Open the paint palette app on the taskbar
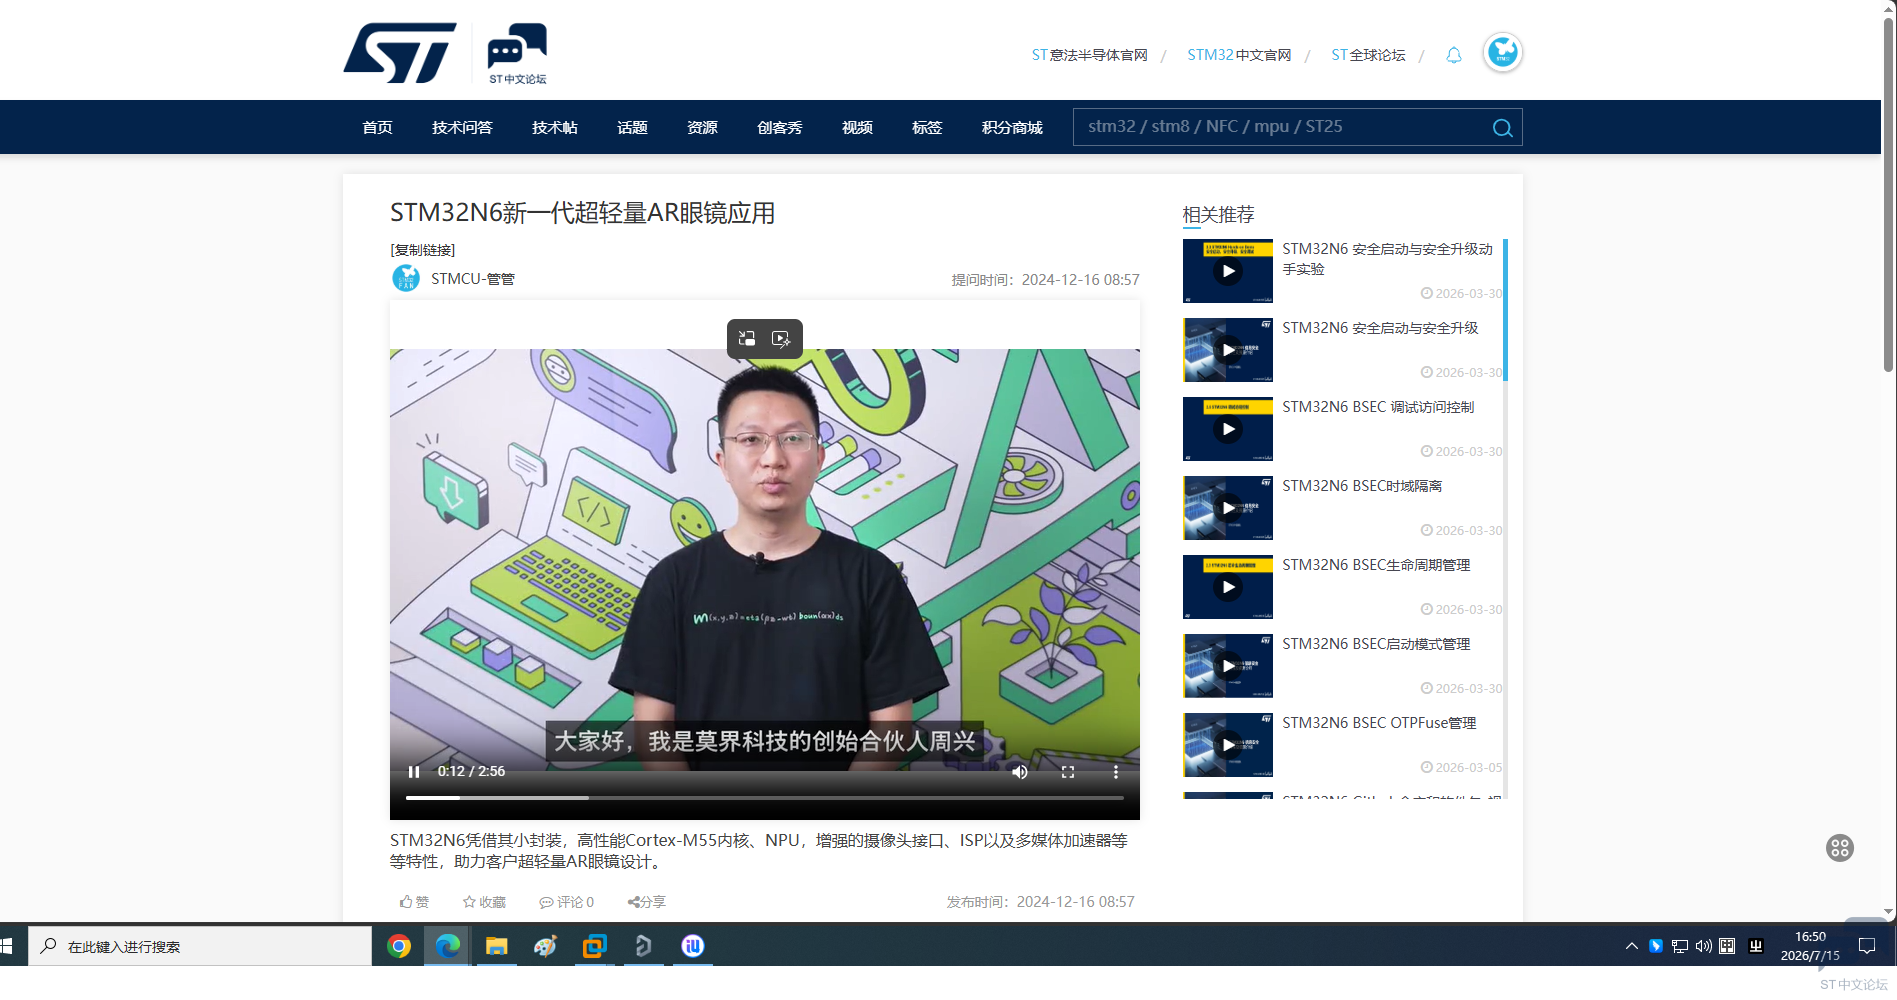Viewport: 1897px width, 1000px height. 545,946
